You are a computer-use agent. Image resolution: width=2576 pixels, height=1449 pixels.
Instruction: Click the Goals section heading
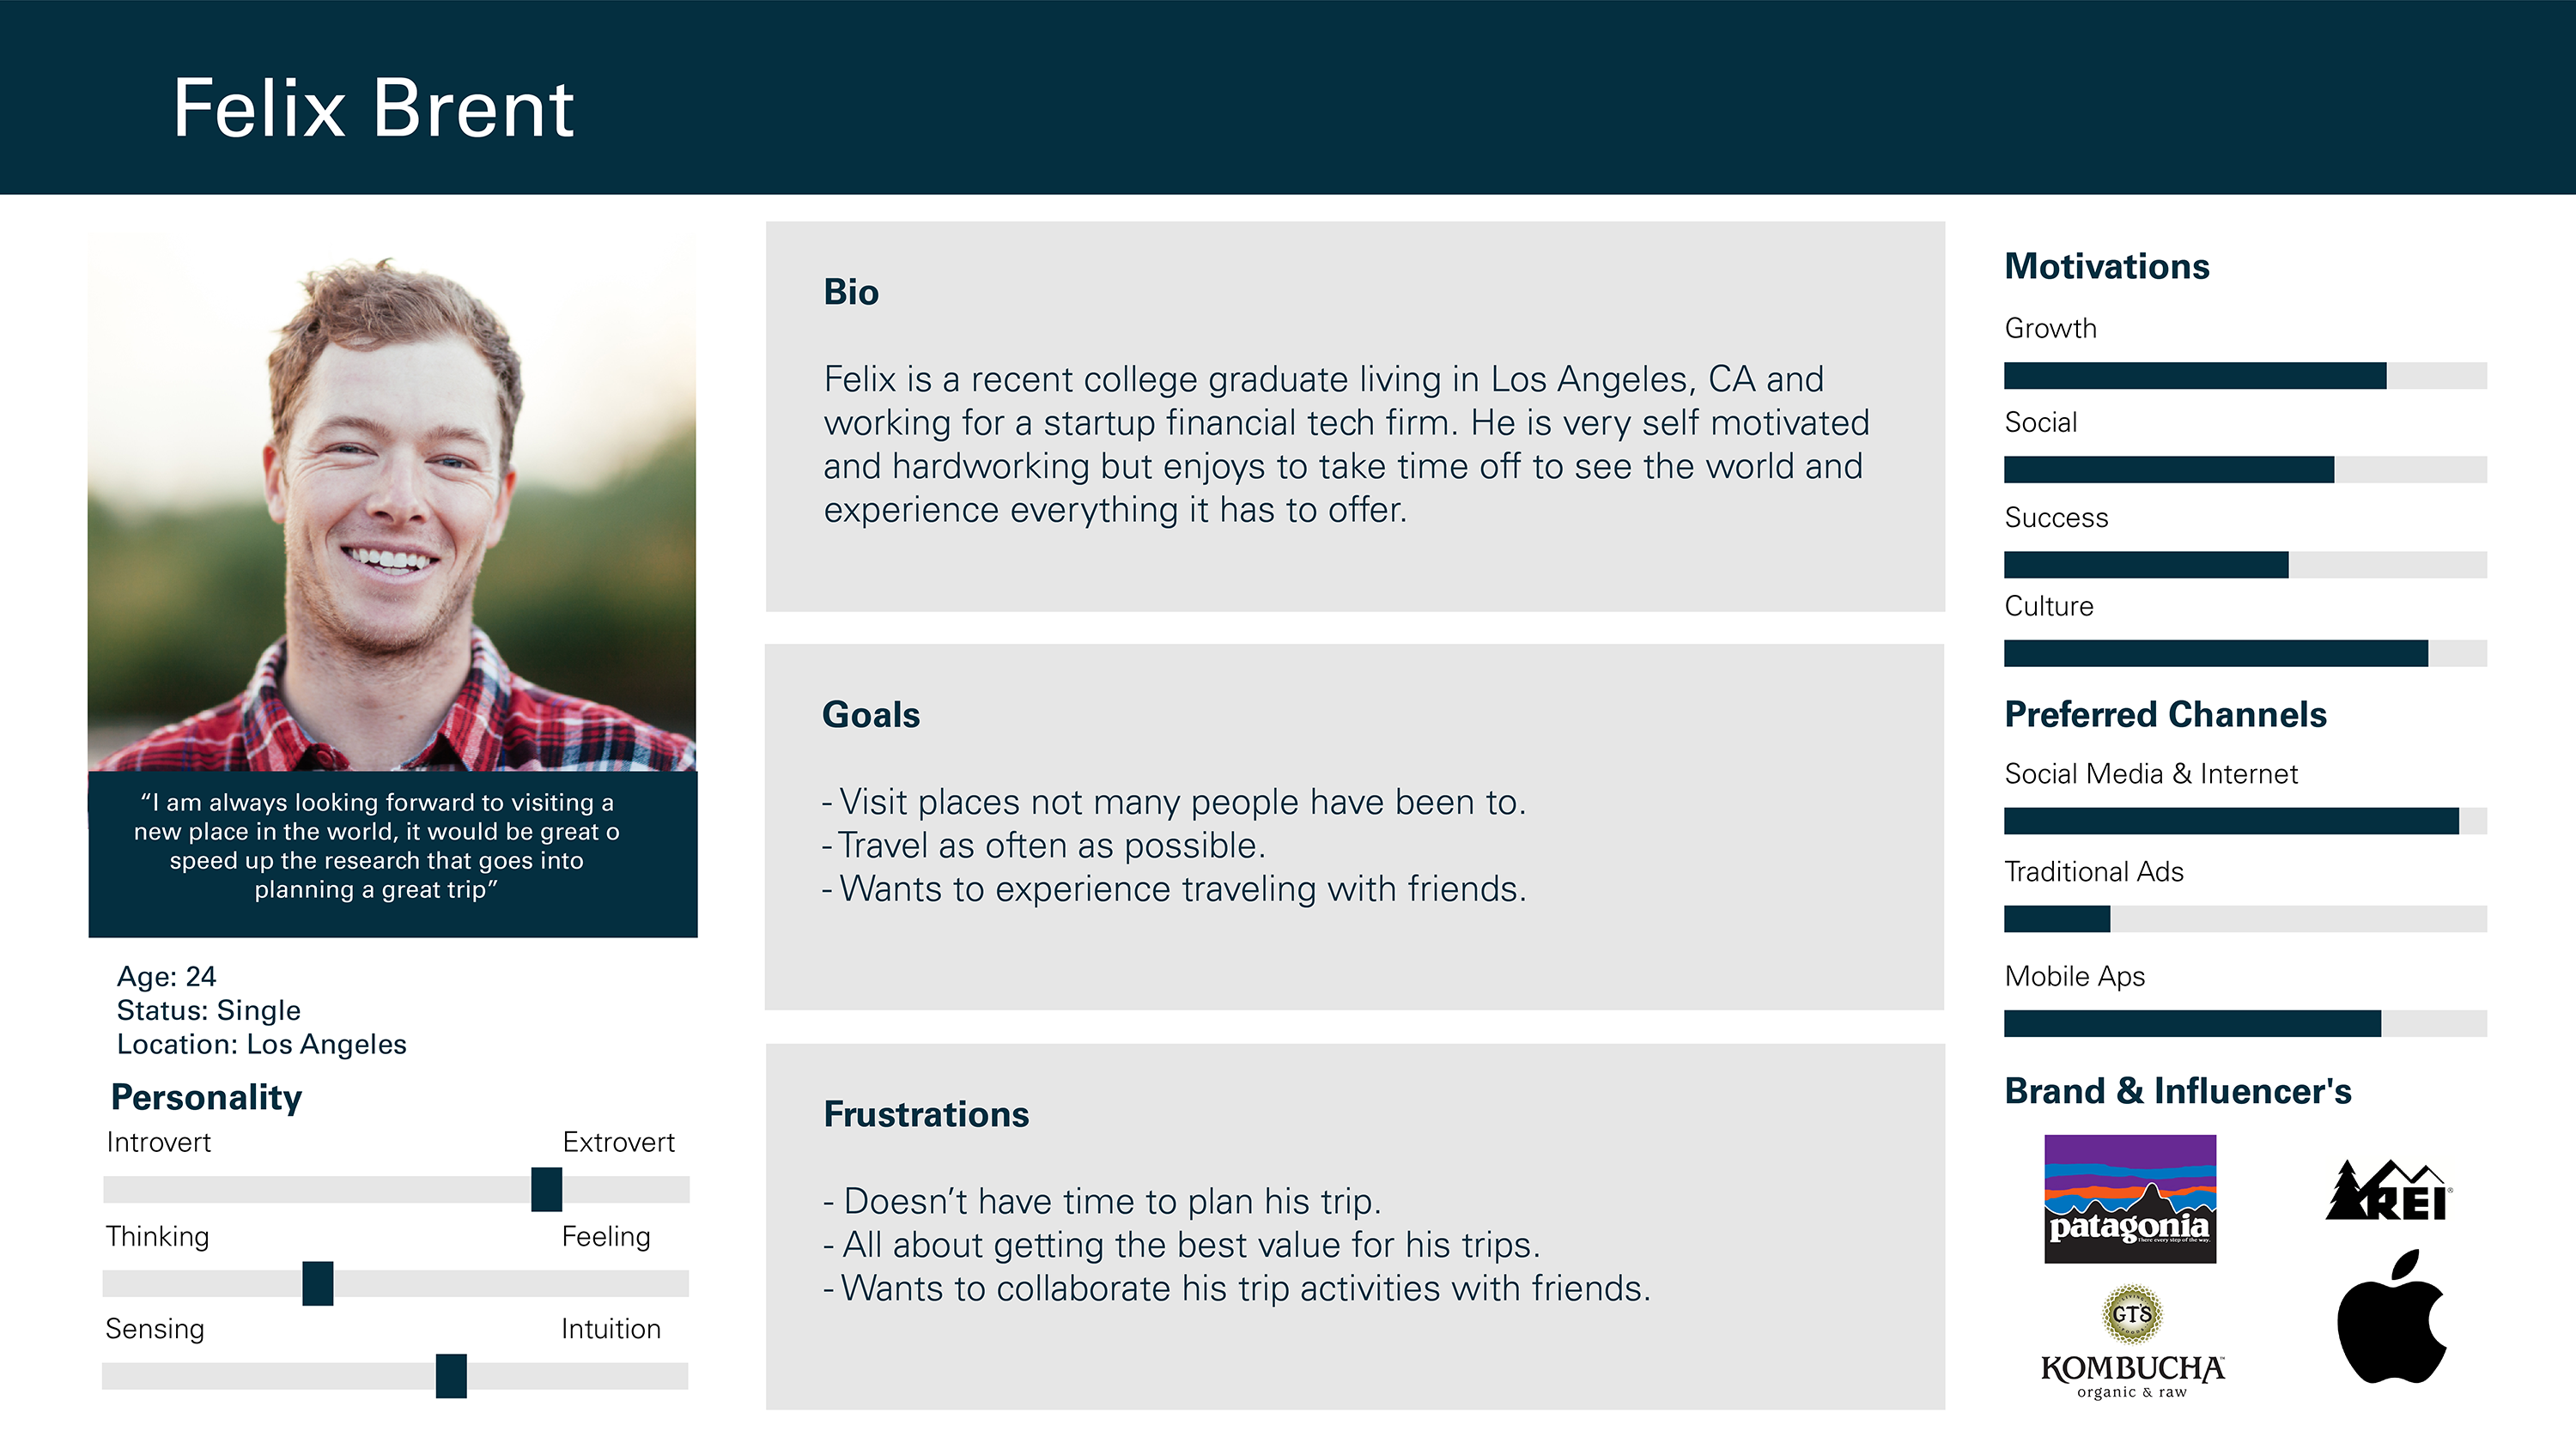(x=871, y=715)
